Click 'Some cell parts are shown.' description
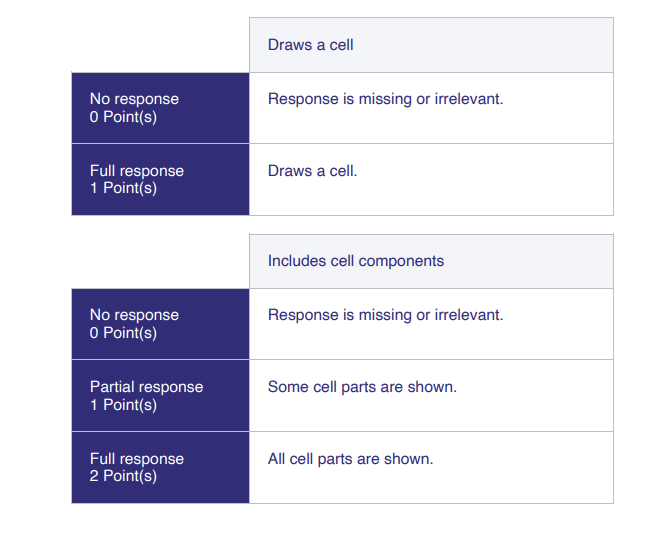 pos(362,387)
